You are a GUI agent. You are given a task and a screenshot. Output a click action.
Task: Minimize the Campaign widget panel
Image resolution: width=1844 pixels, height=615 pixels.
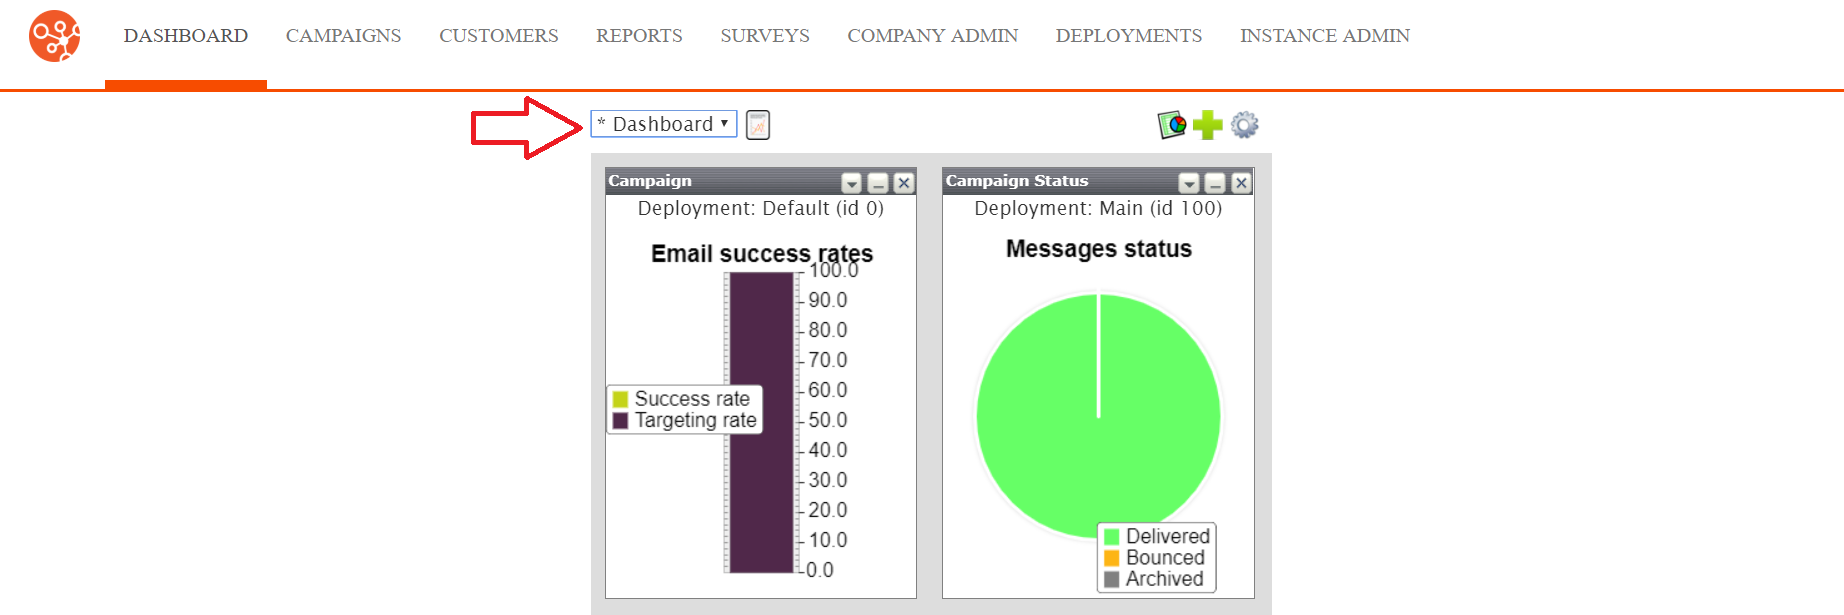[878, 183]
